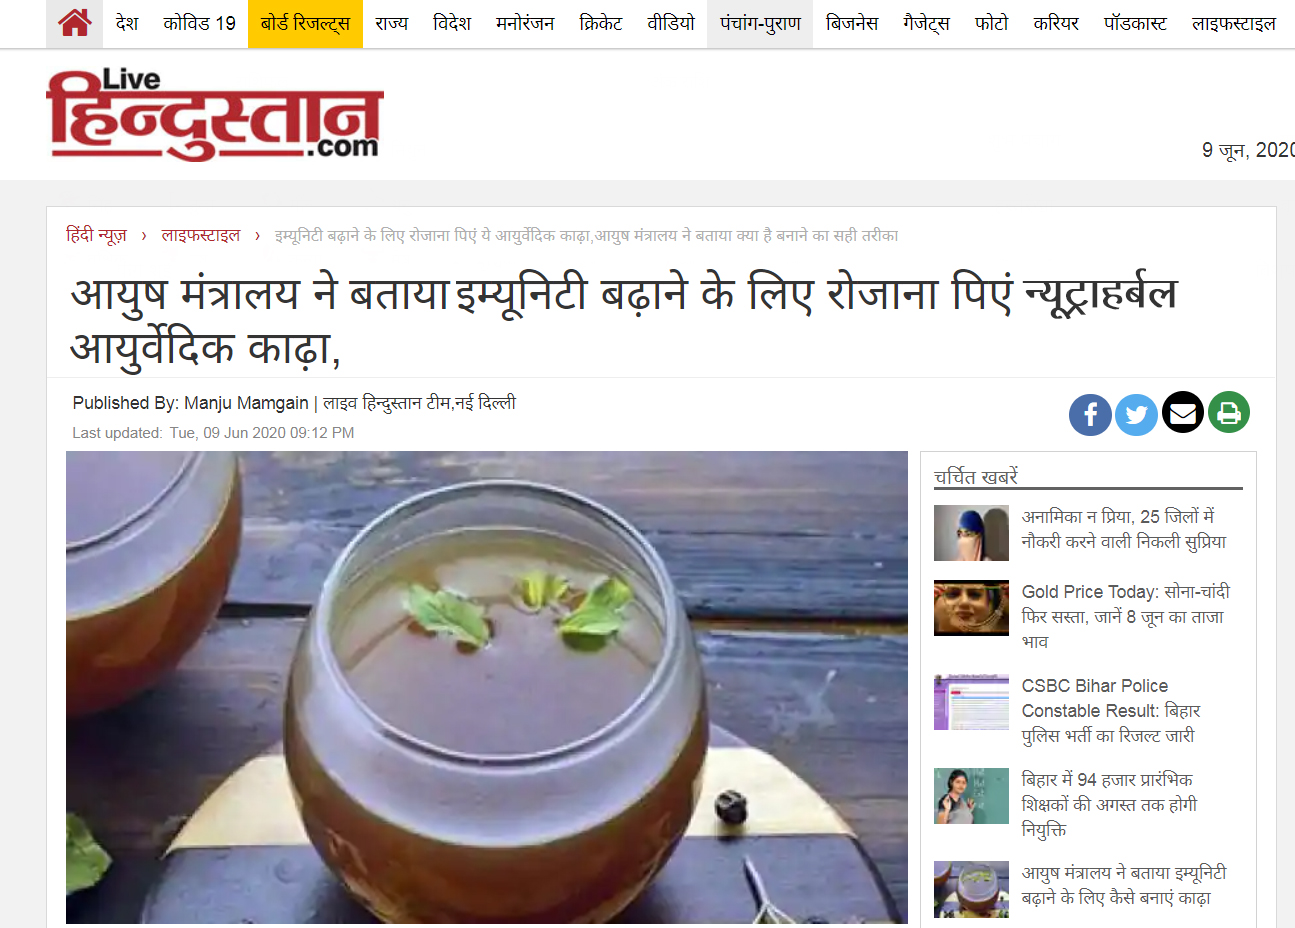Open आयुष मंत्रालय काढ़ा sidebar story link
This screenshot has width=1295, height=928.
[1123, 885]
